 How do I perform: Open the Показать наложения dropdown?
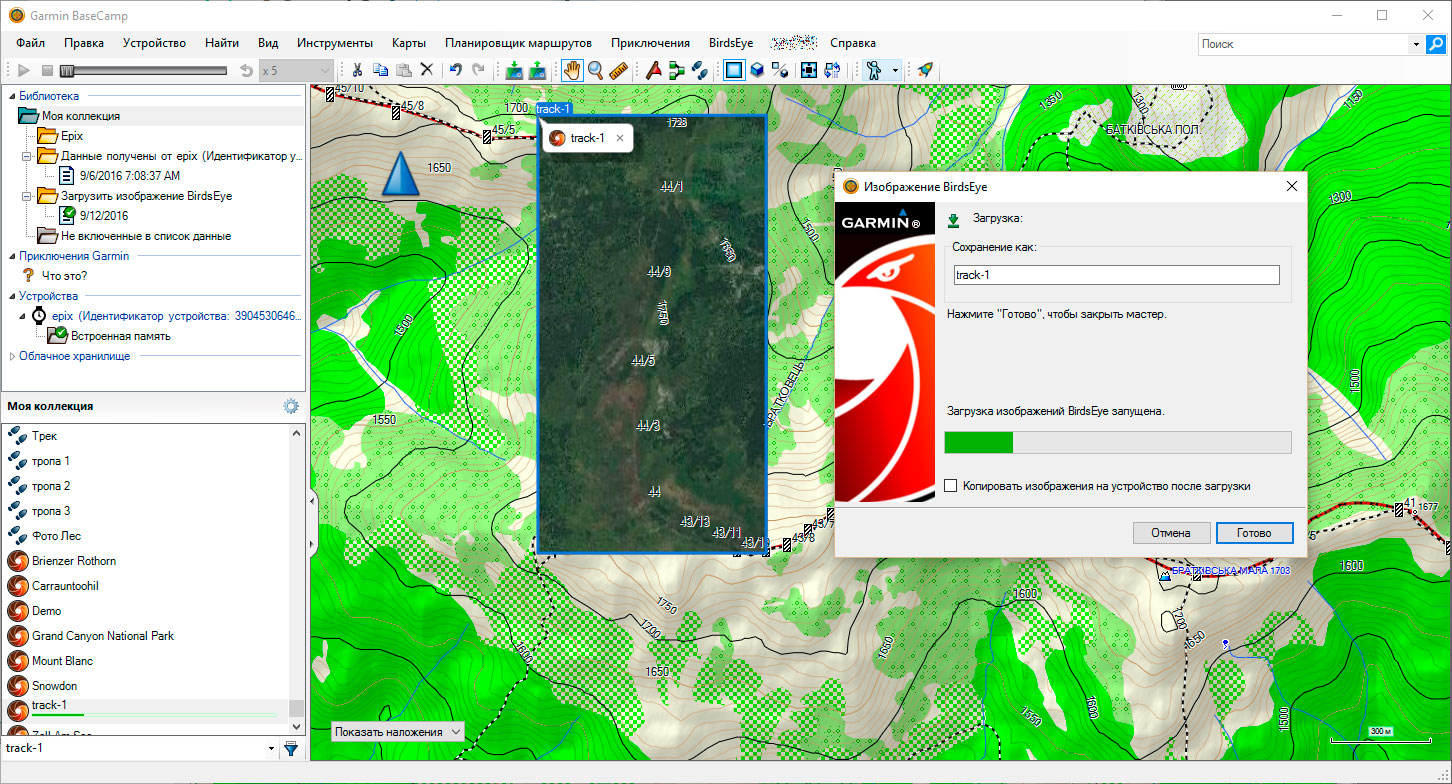click(x=398, y=732)
